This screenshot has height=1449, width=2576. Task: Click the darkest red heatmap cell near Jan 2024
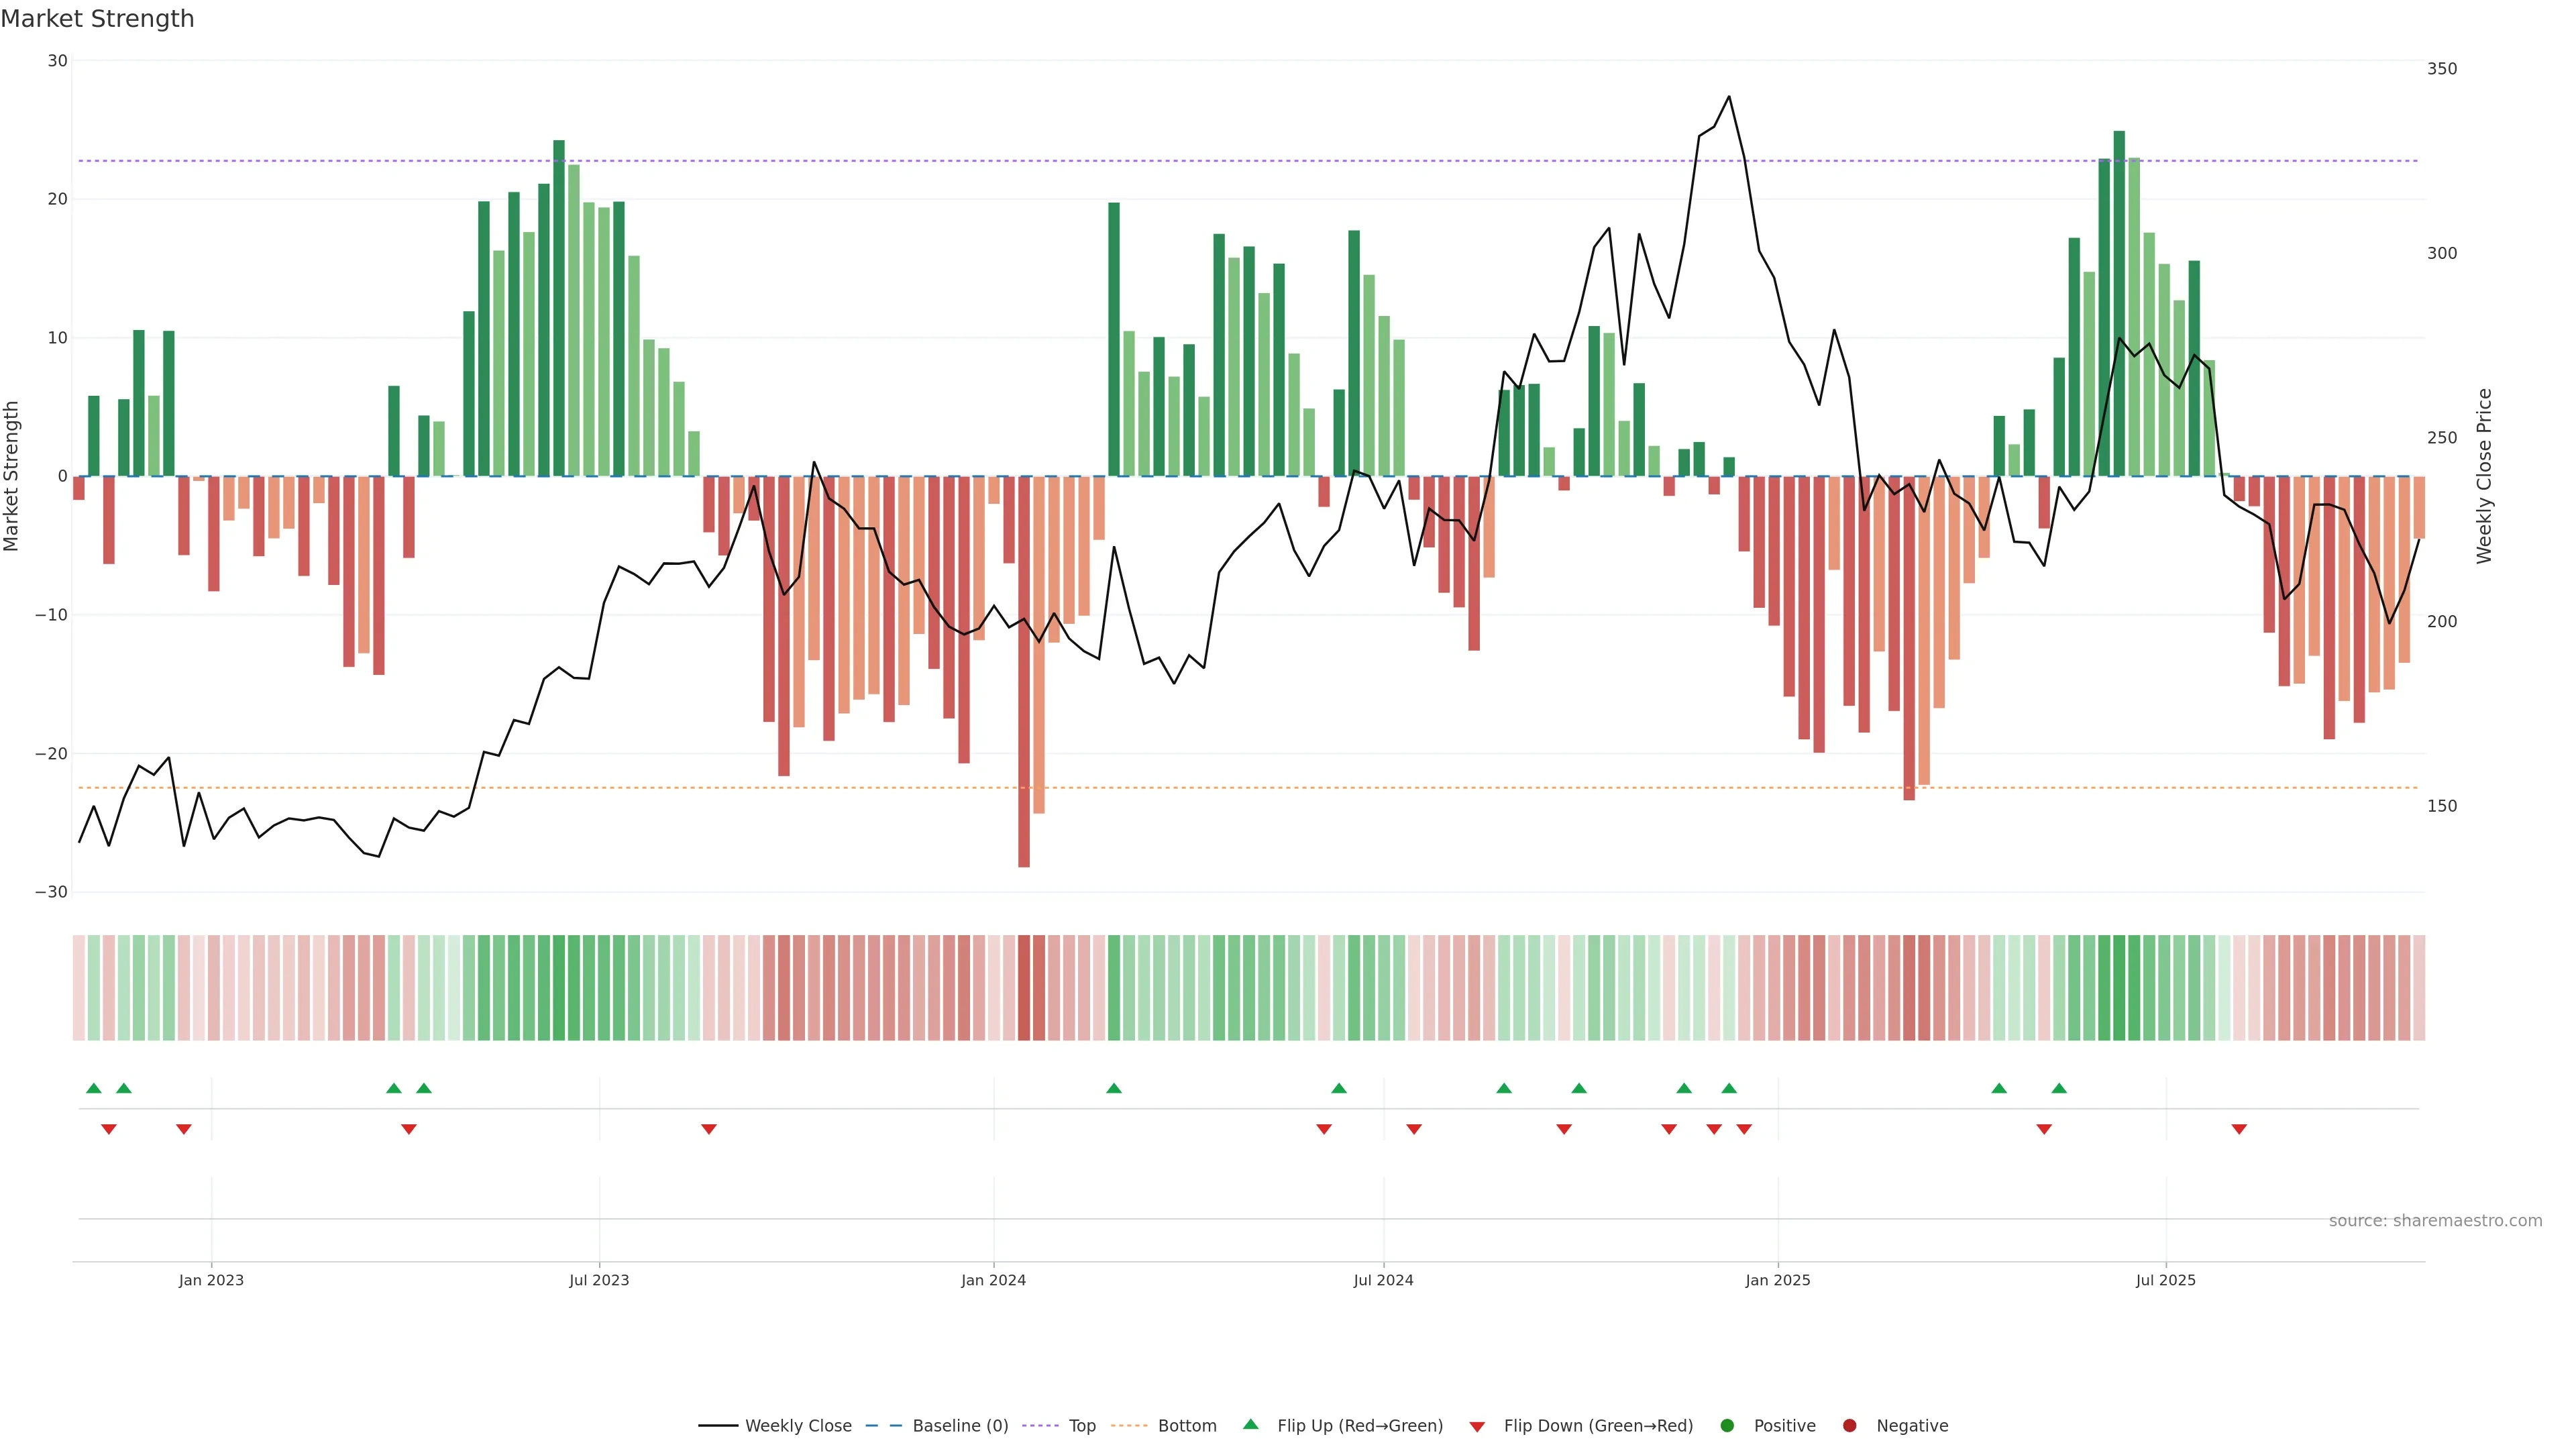coord(1024,988)
